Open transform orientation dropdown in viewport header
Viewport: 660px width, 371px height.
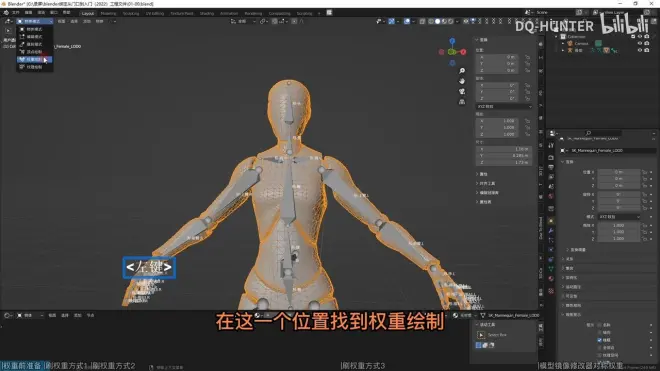243,21
